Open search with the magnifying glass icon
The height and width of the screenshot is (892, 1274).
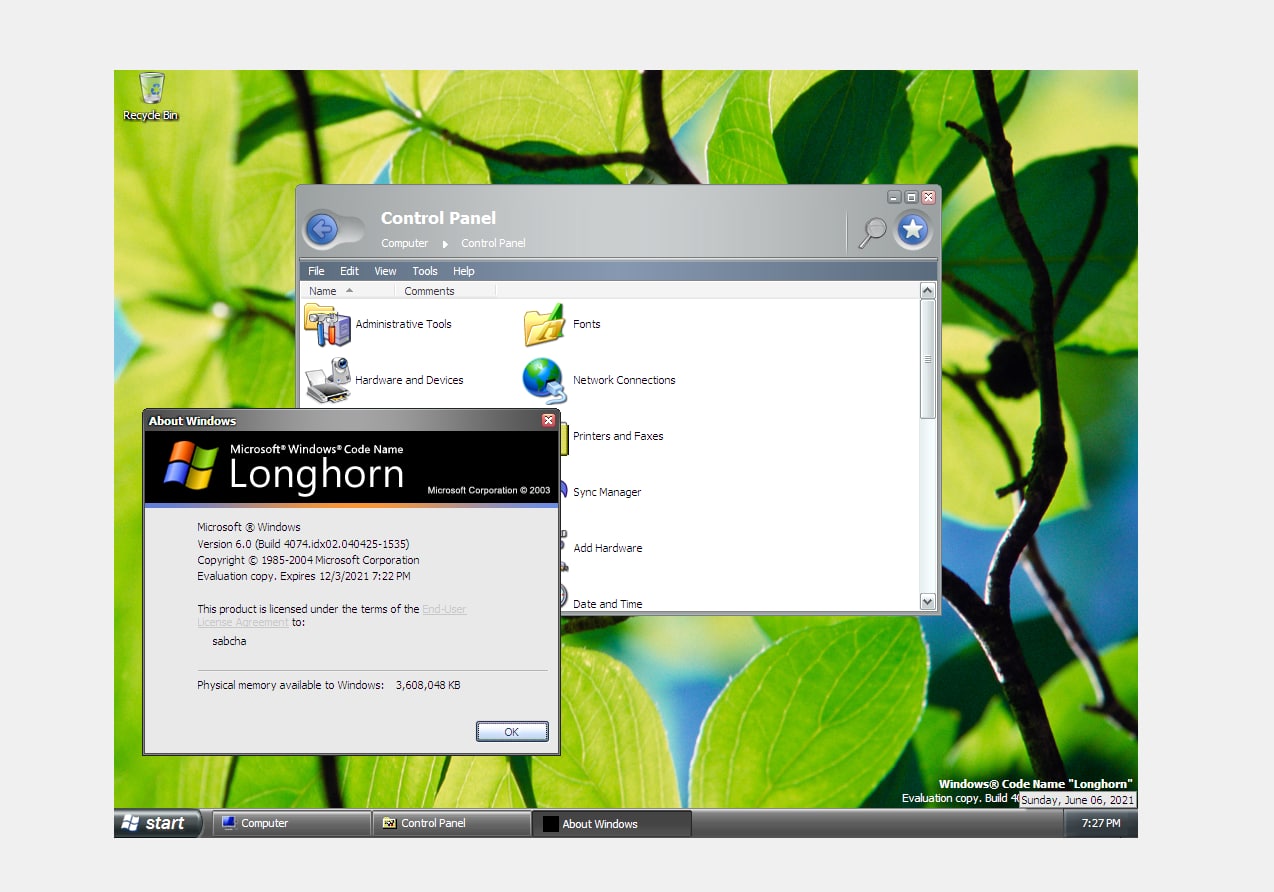(872, 231)
